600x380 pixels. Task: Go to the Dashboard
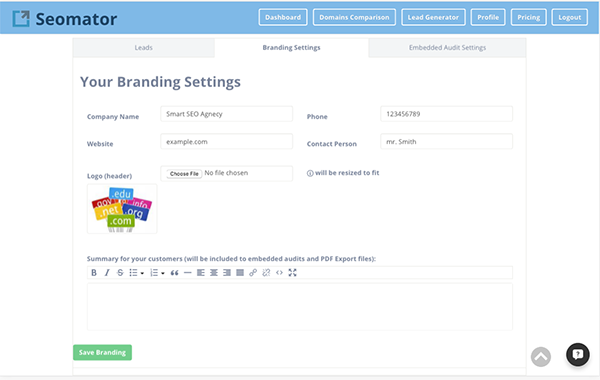pyautogui.click(x=283, y=17)
